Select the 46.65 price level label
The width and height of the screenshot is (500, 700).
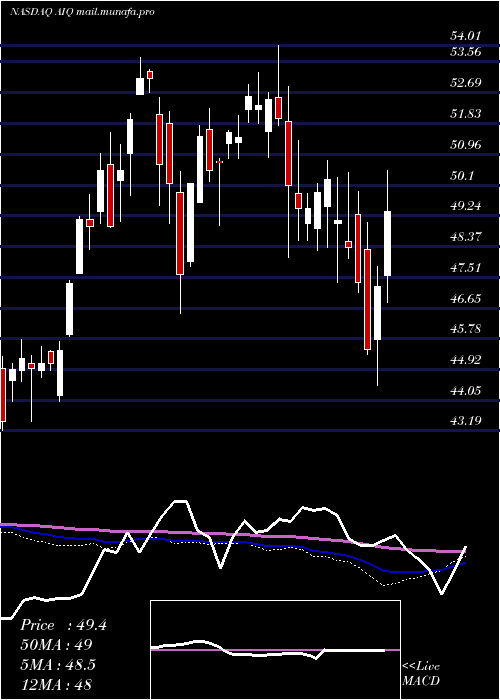[x=466, y=298]
